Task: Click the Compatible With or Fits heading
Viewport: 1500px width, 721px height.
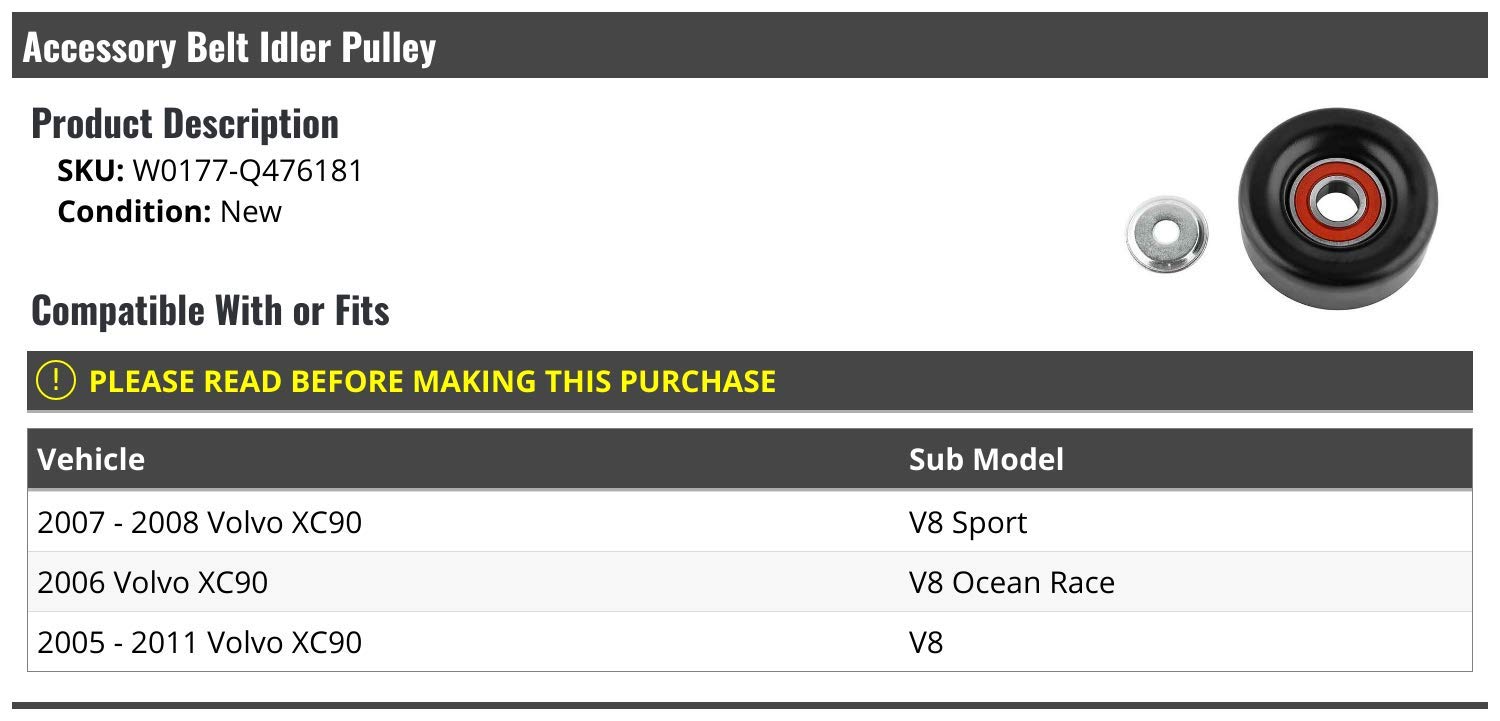Action: click(x=210, y=311)
